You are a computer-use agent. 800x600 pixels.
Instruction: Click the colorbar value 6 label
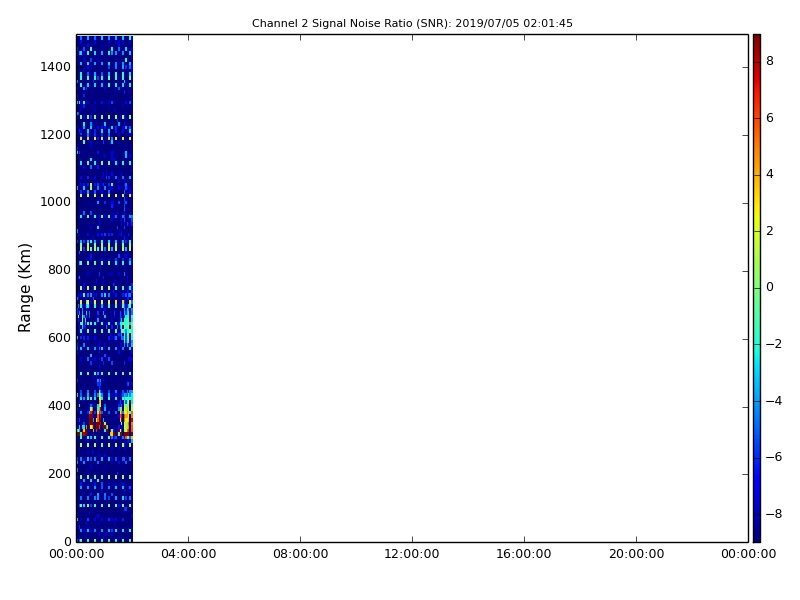coord(770,118)
